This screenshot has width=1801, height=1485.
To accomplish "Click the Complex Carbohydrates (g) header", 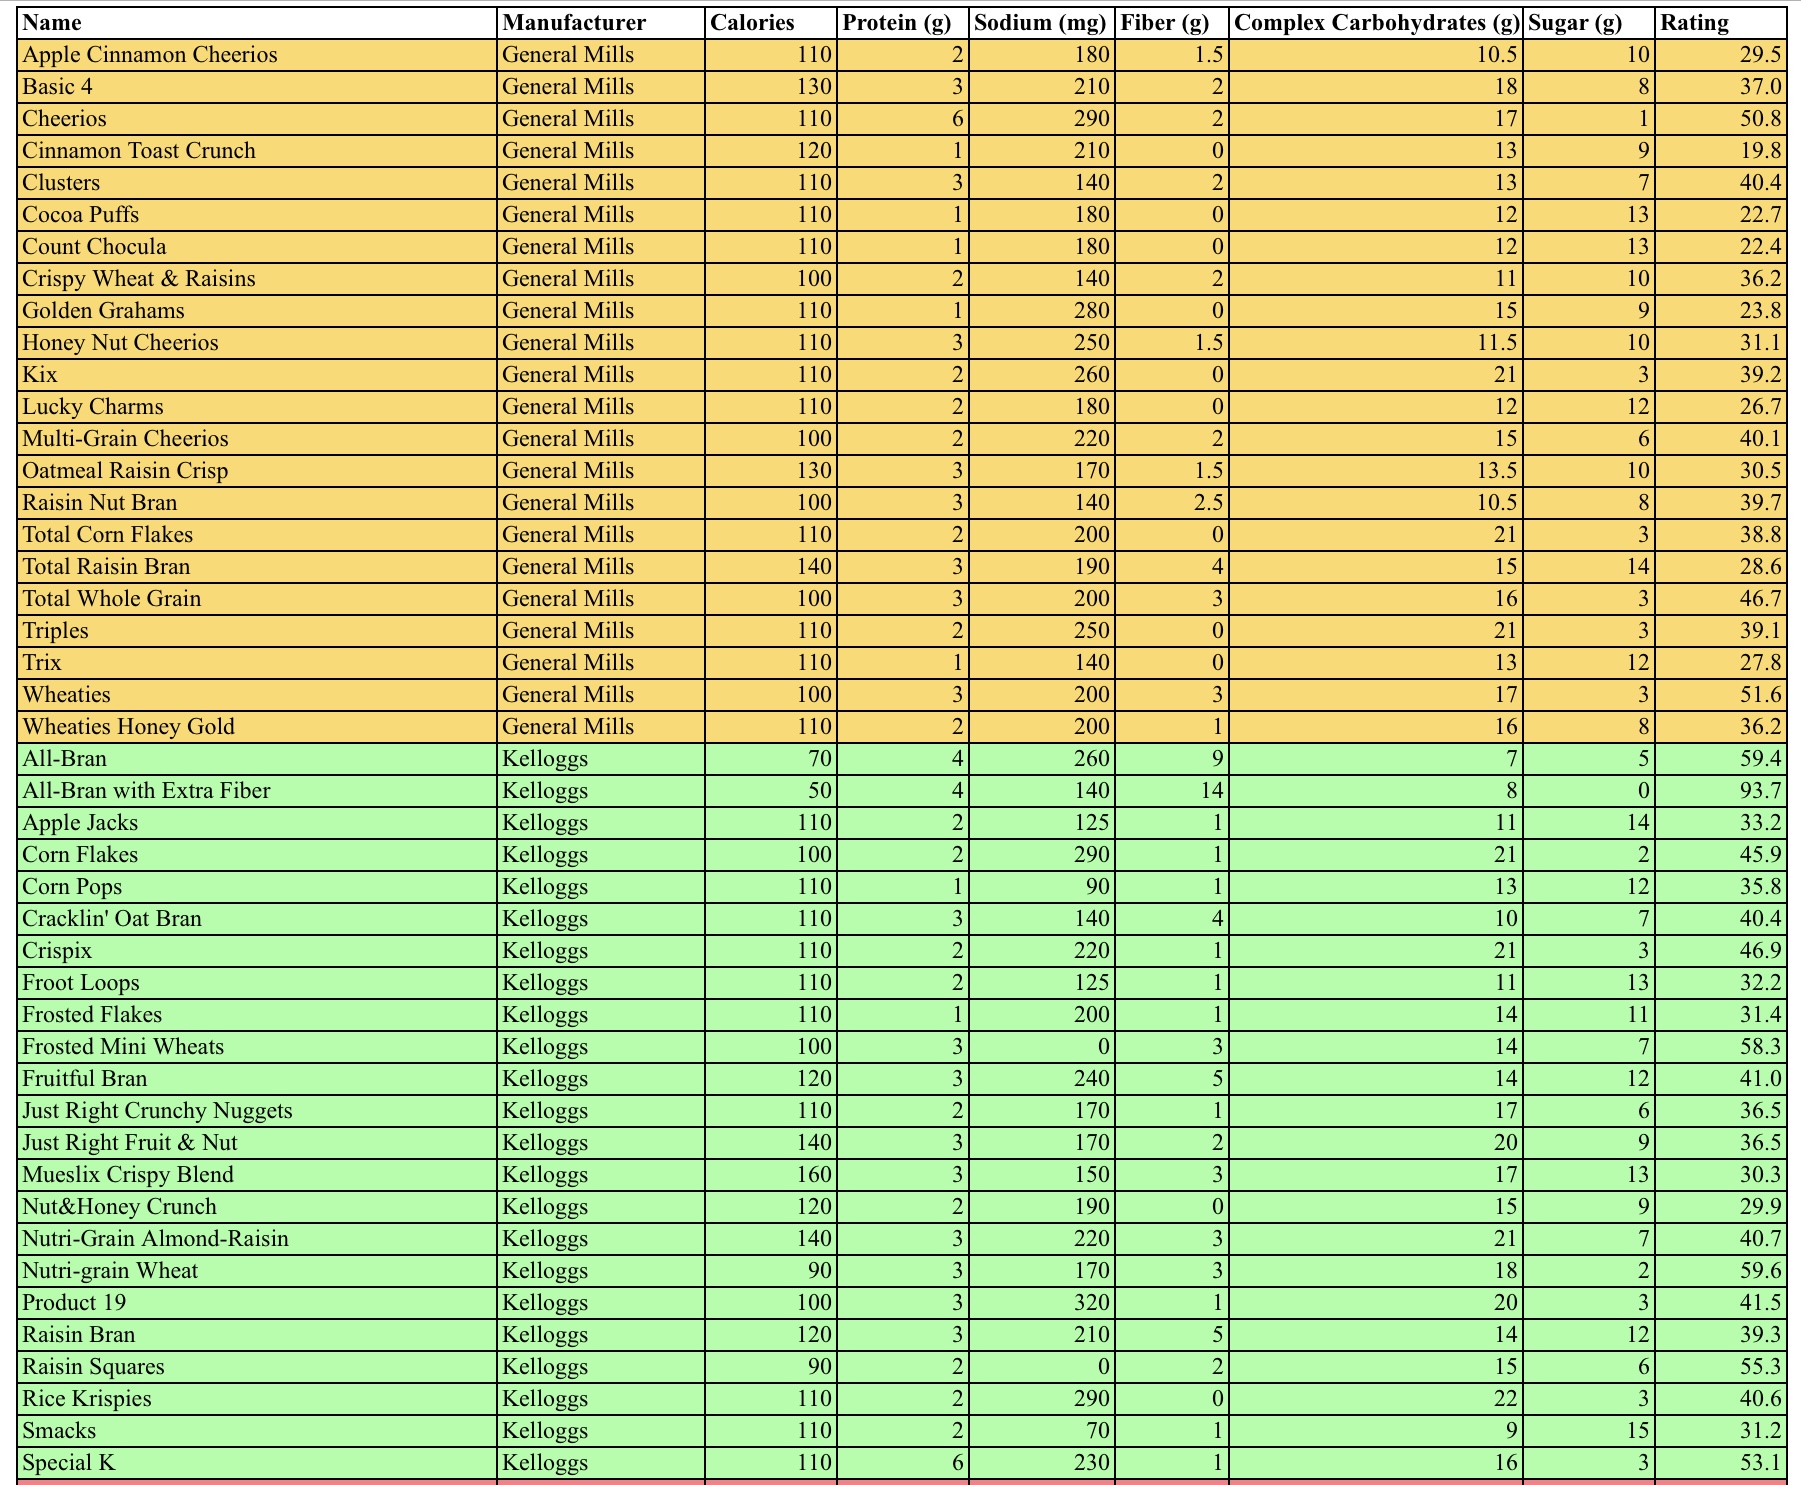I will [x=1377, y=23].
